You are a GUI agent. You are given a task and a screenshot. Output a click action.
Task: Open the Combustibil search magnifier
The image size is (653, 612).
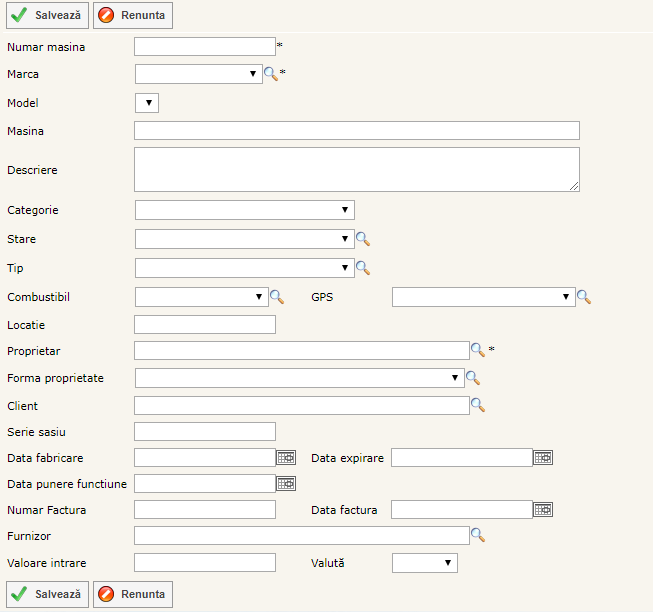point(277,297)
